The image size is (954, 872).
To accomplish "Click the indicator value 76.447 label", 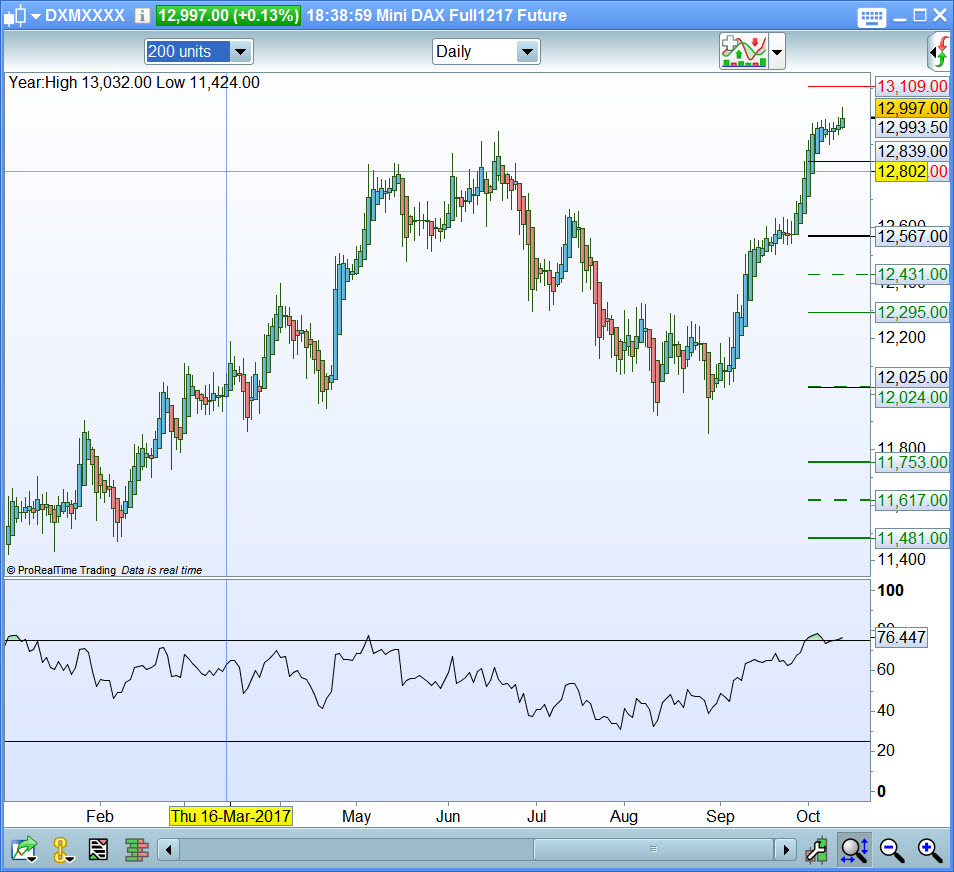I will click(901, 637).
